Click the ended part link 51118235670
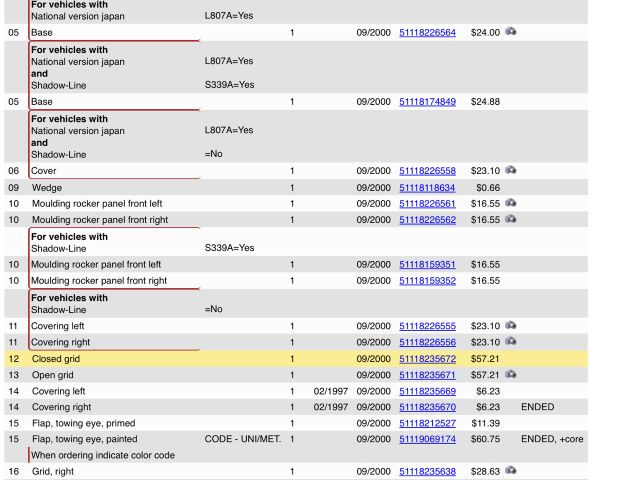The width and height of the screenshot is (640, 480). click(x=427, y=407)
